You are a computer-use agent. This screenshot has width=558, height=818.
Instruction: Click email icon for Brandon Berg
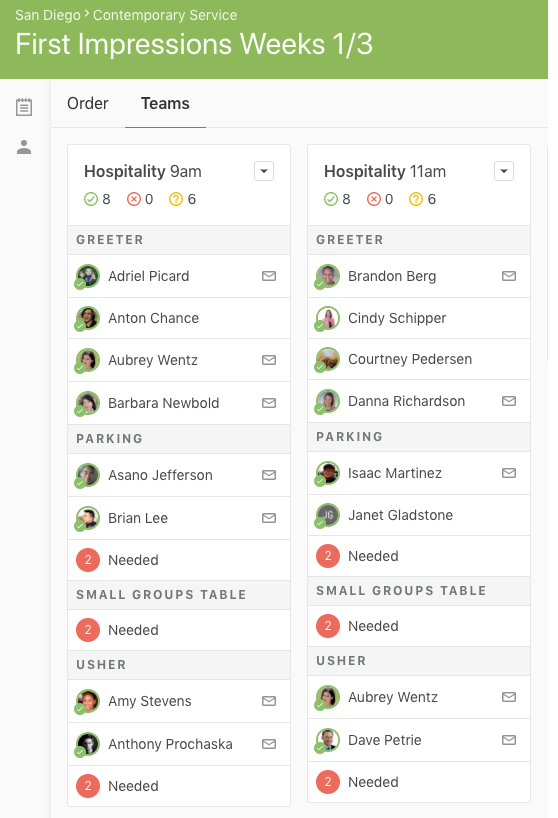[x=509, y=276]
